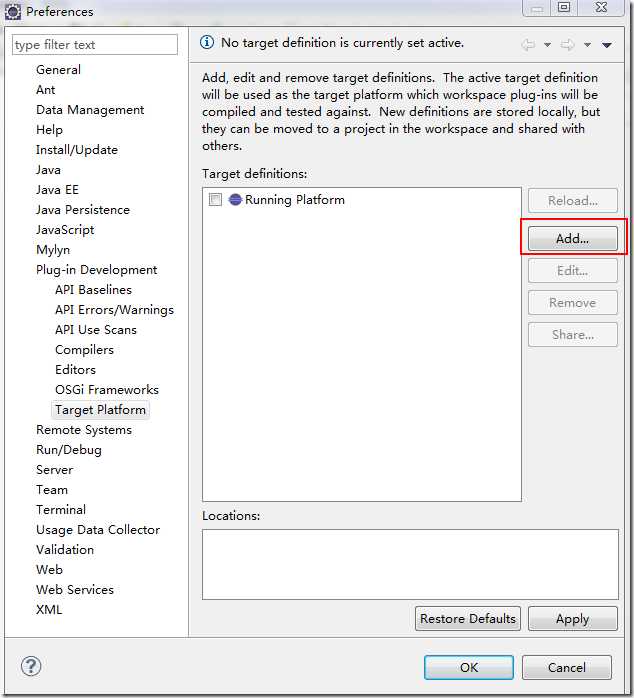The image size is (634, 698).
Task: Select the Java EE category
Action: (57, 190)
